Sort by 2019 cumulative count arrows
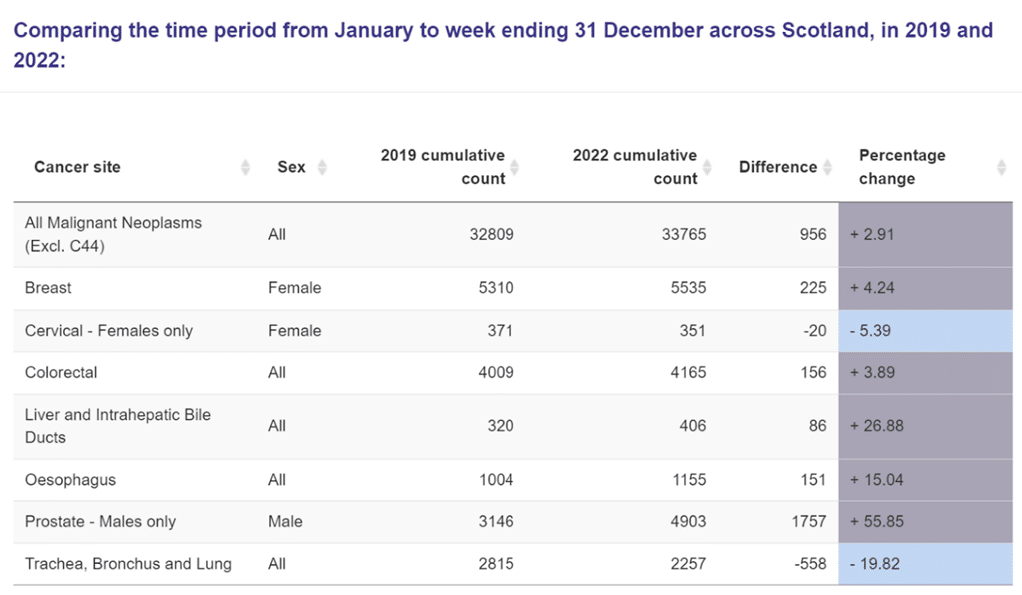 point(514,167)
